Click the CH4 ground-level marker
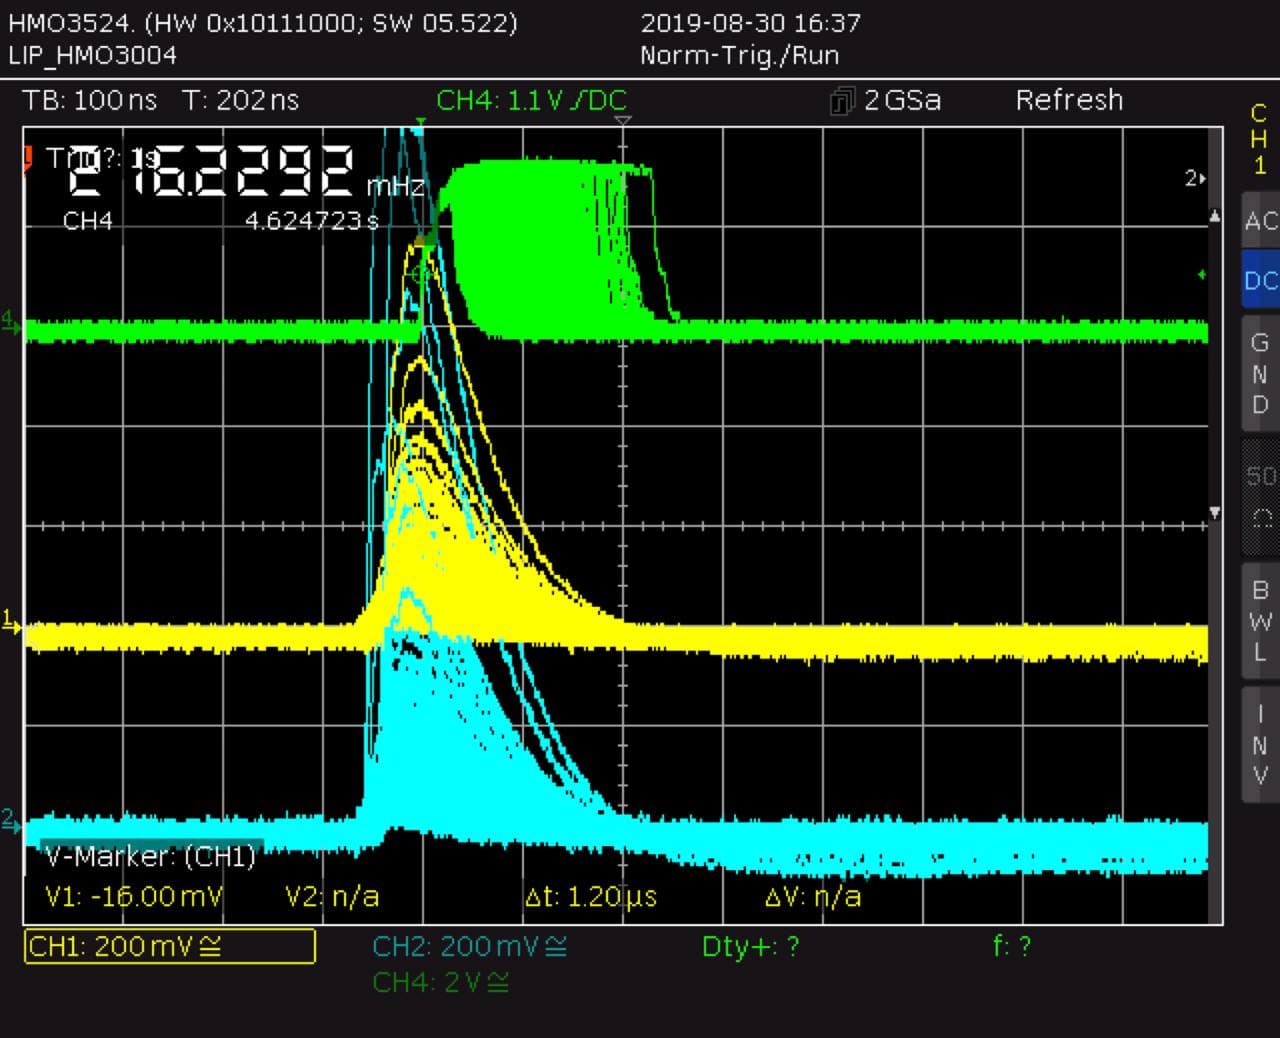Image resolution: width=1280 pixels, height=1038 pixels. click(x=10, y=320)
